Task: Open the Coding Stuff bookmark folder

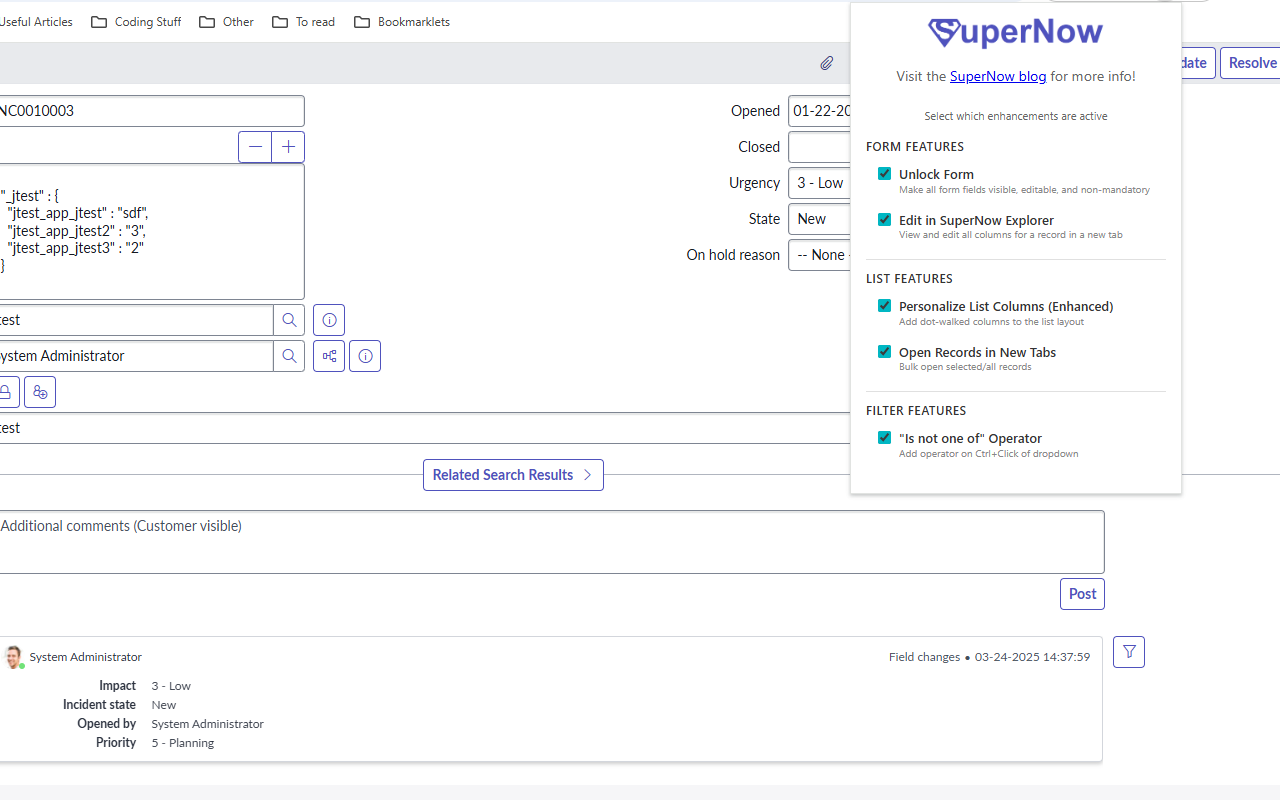Action: (136, 22)
